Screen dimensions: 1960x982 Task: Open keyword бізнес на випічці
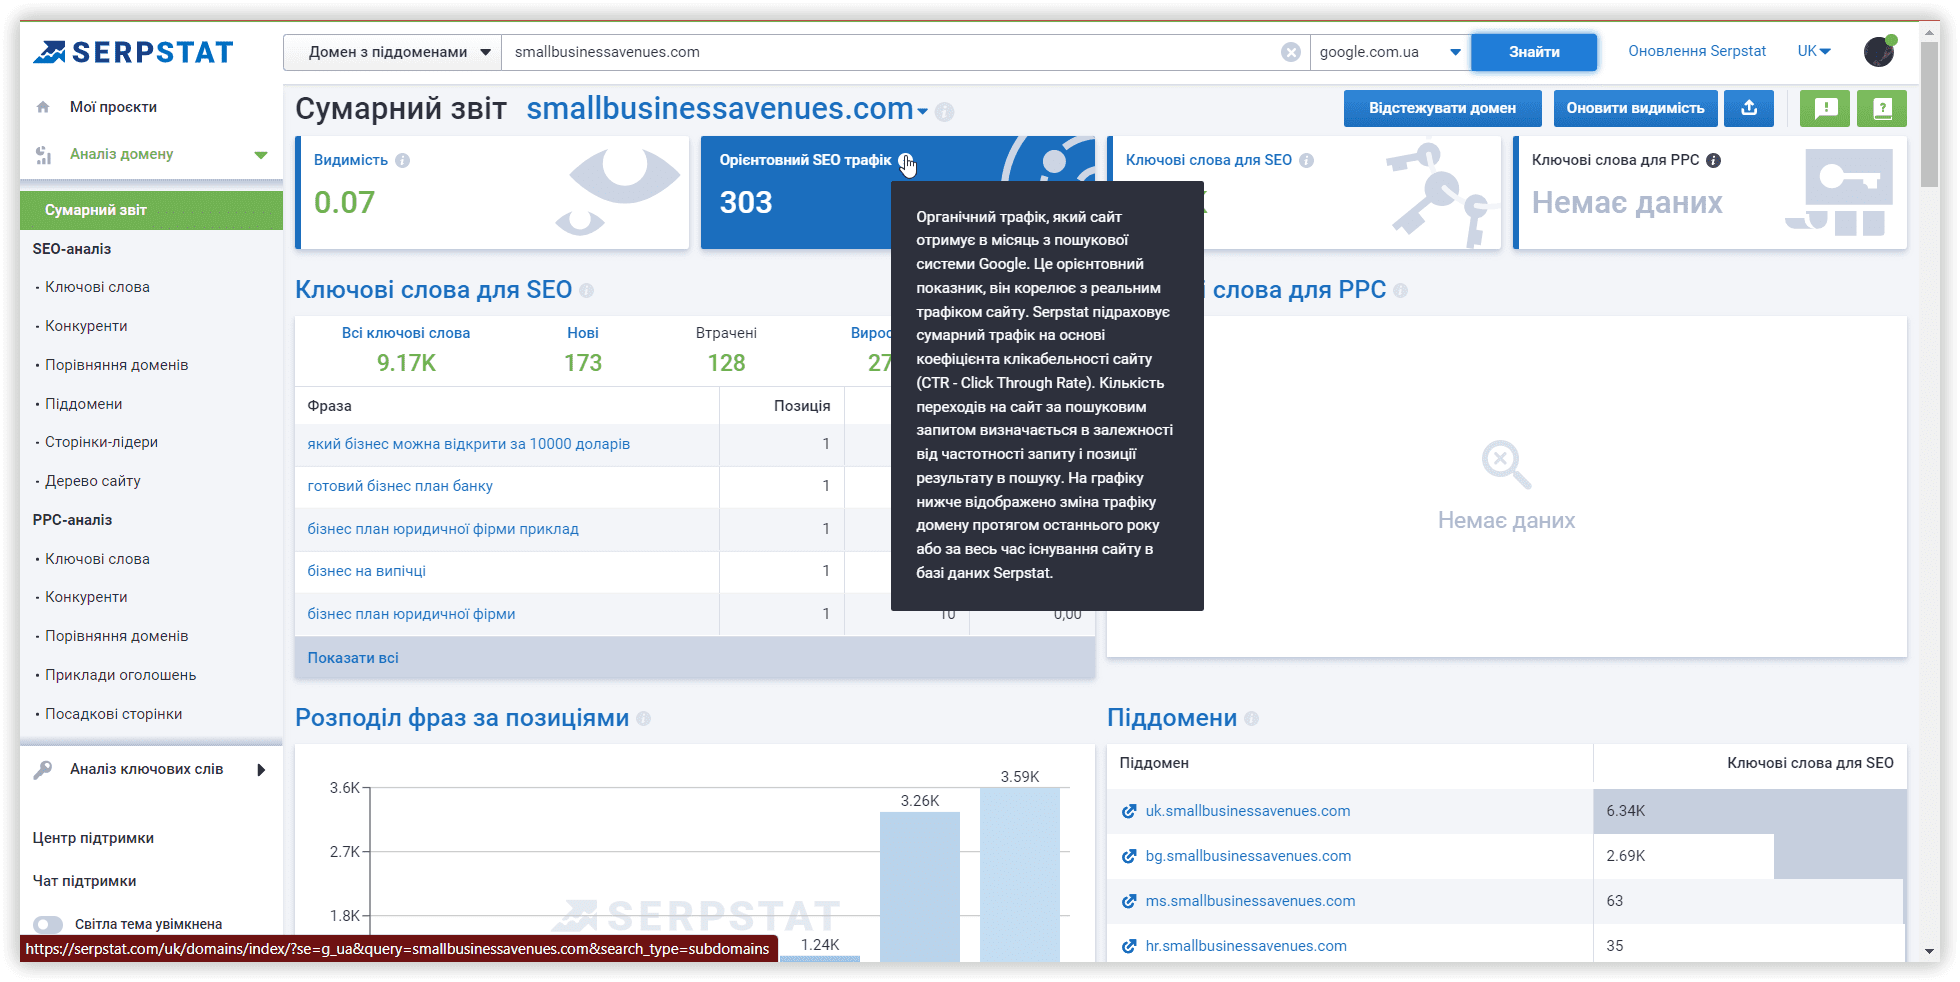click(367, 571)
